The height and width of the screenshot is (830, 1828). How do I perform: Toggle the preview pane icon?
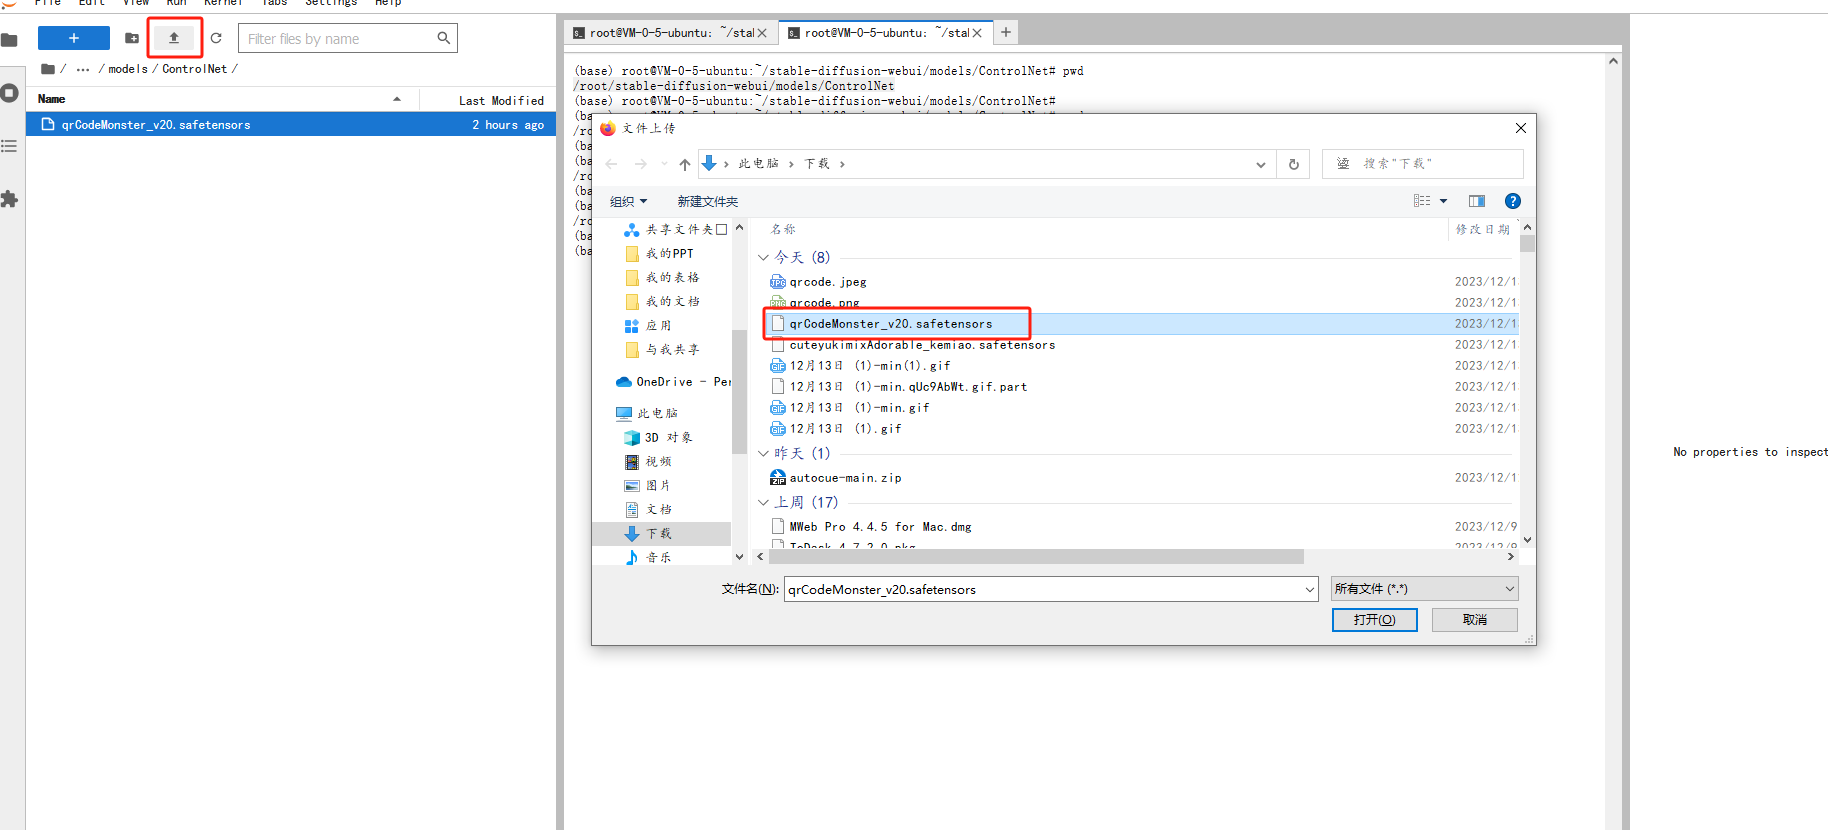(x=1477, y=201)
